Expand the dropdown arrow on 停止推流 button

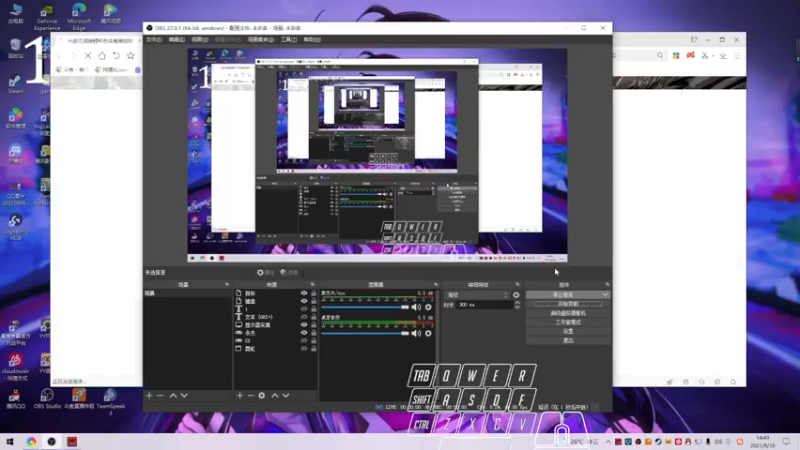(605, 294)
